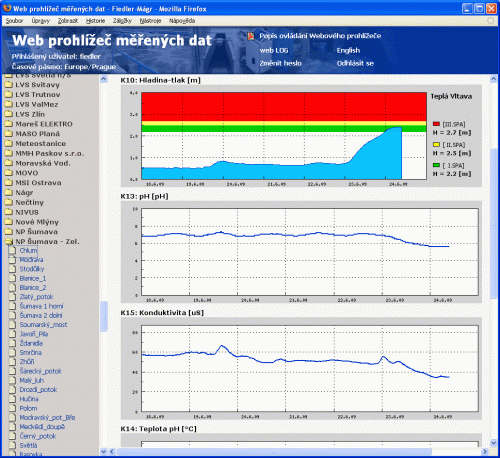Viewport: 500px width, 458px height.
Task: Click the page icon next to Stodůlky
Action: pos(12,269)
